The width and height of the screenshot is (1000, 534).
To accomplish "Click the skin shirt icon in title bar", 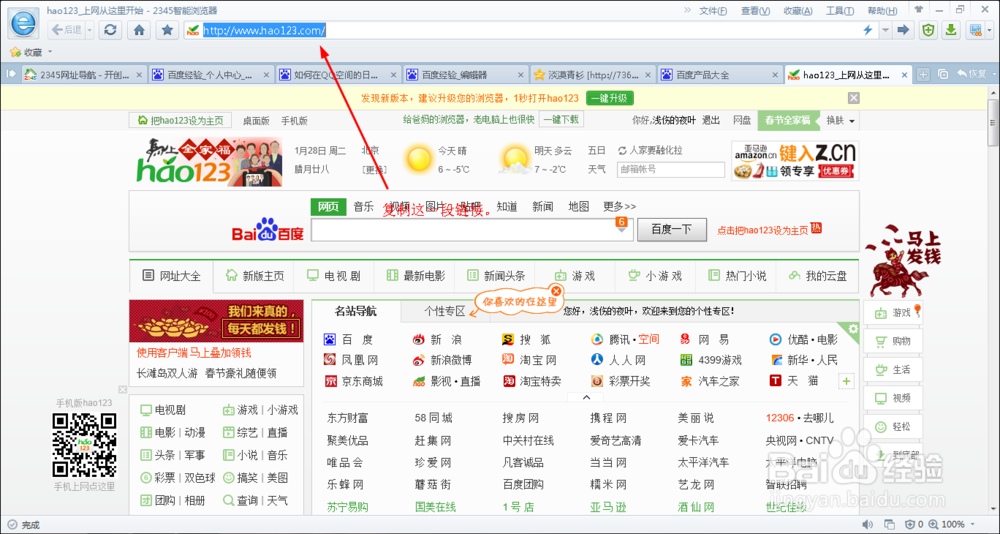I will point(918,10).
